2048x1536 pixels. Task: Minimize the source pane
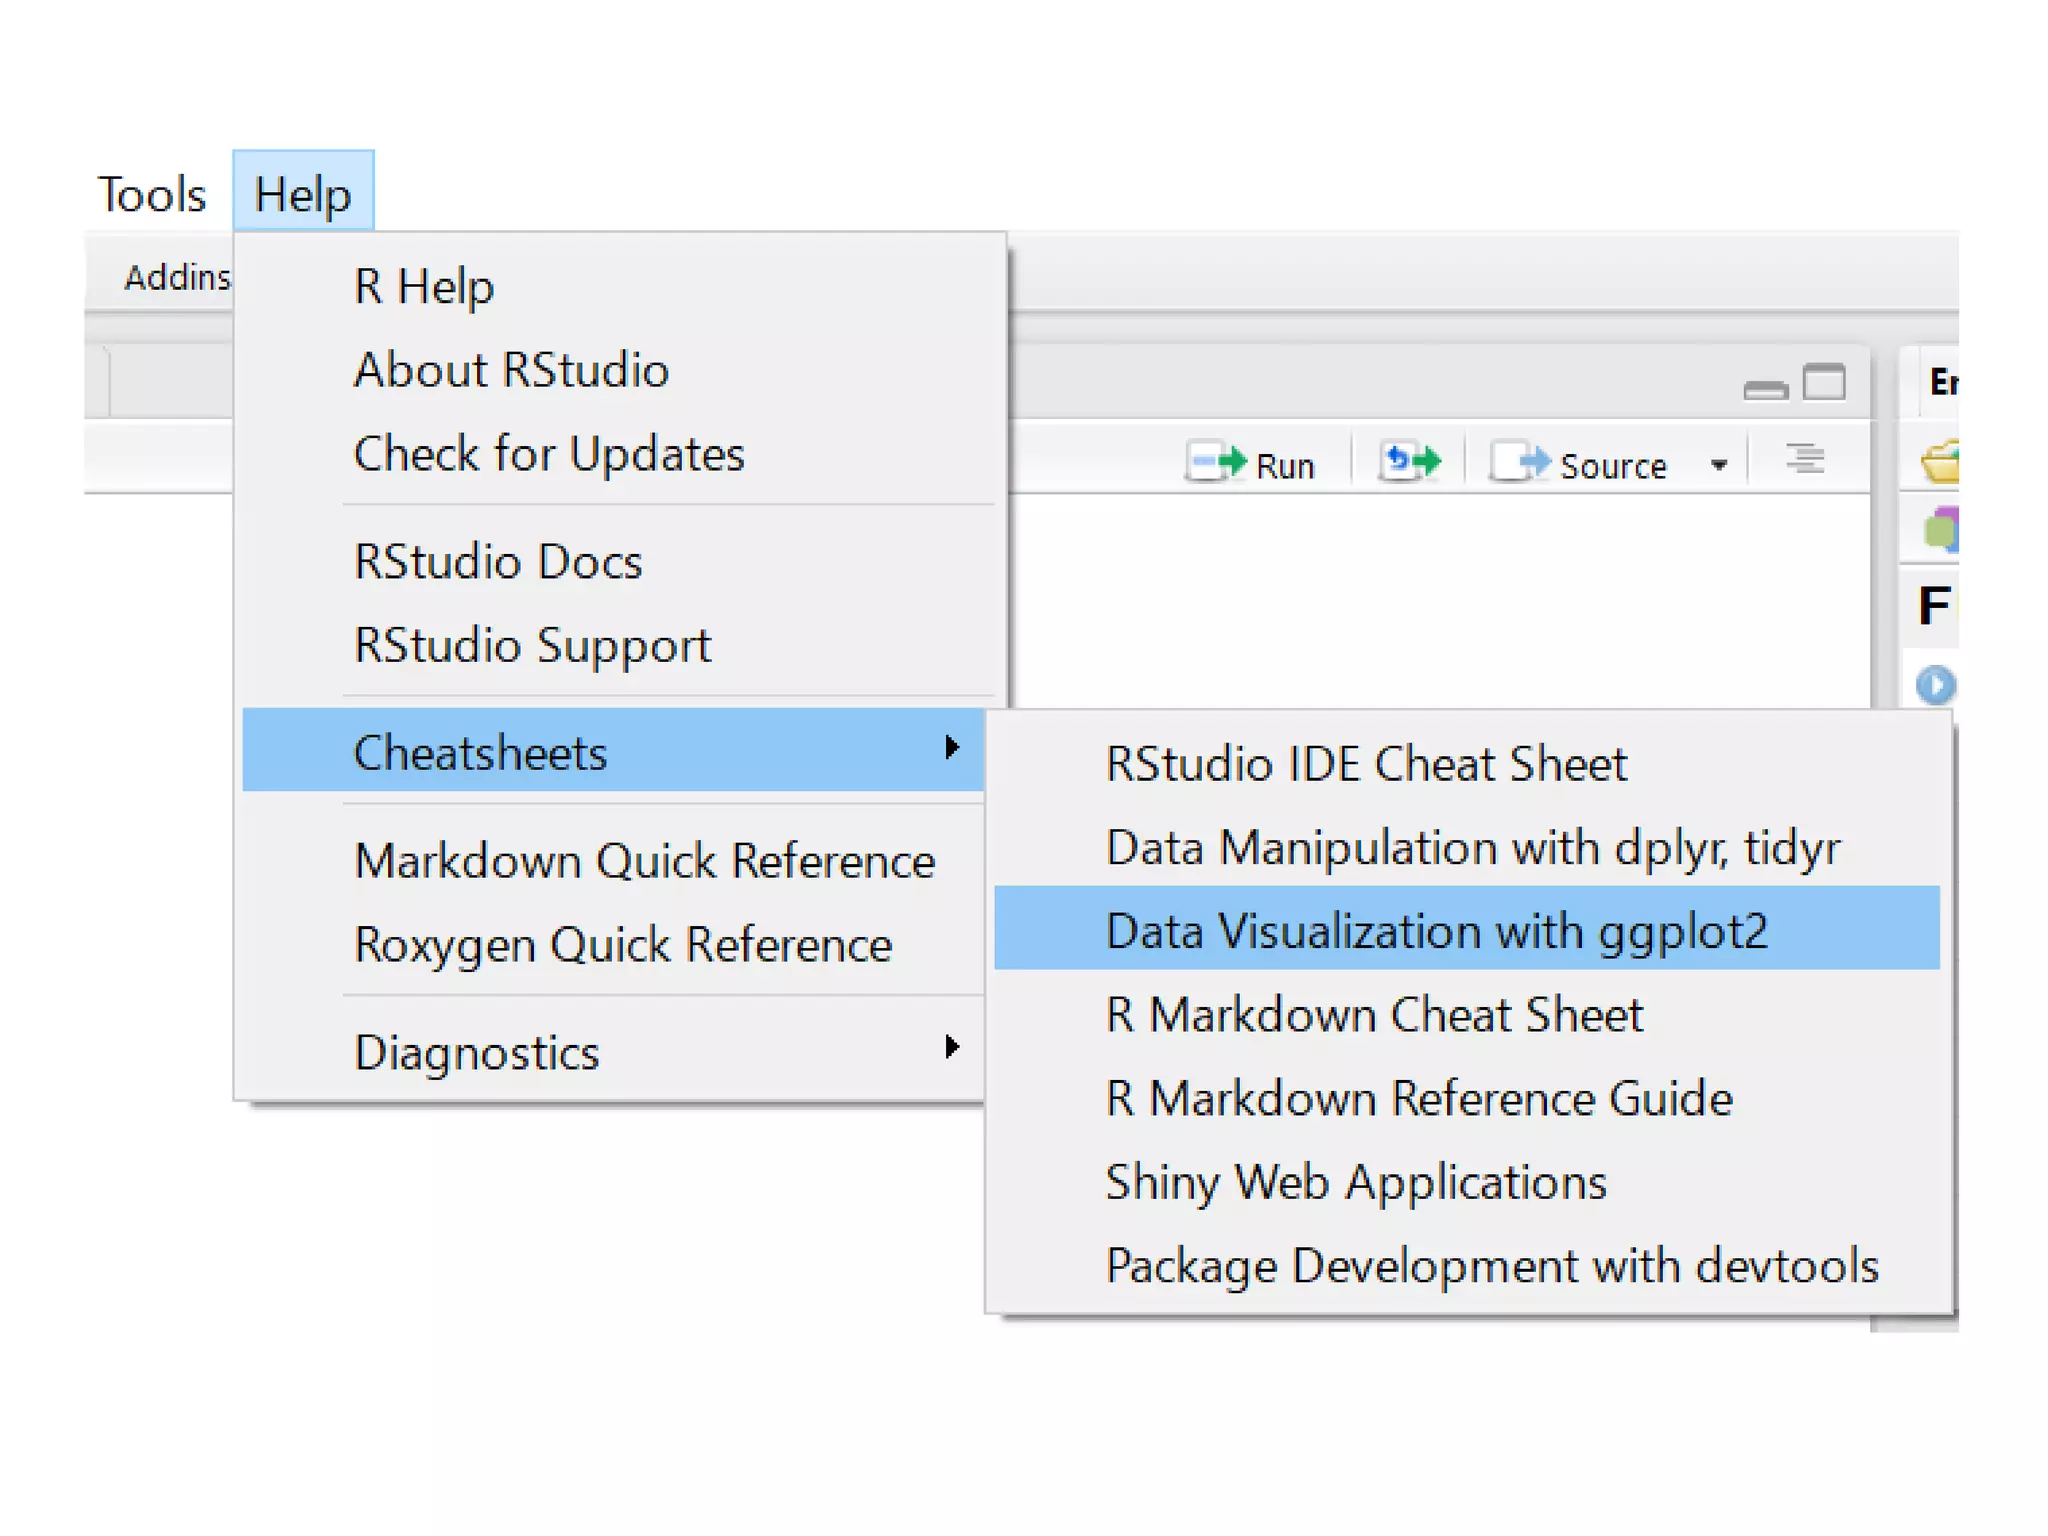click(x=1765, y=389)
